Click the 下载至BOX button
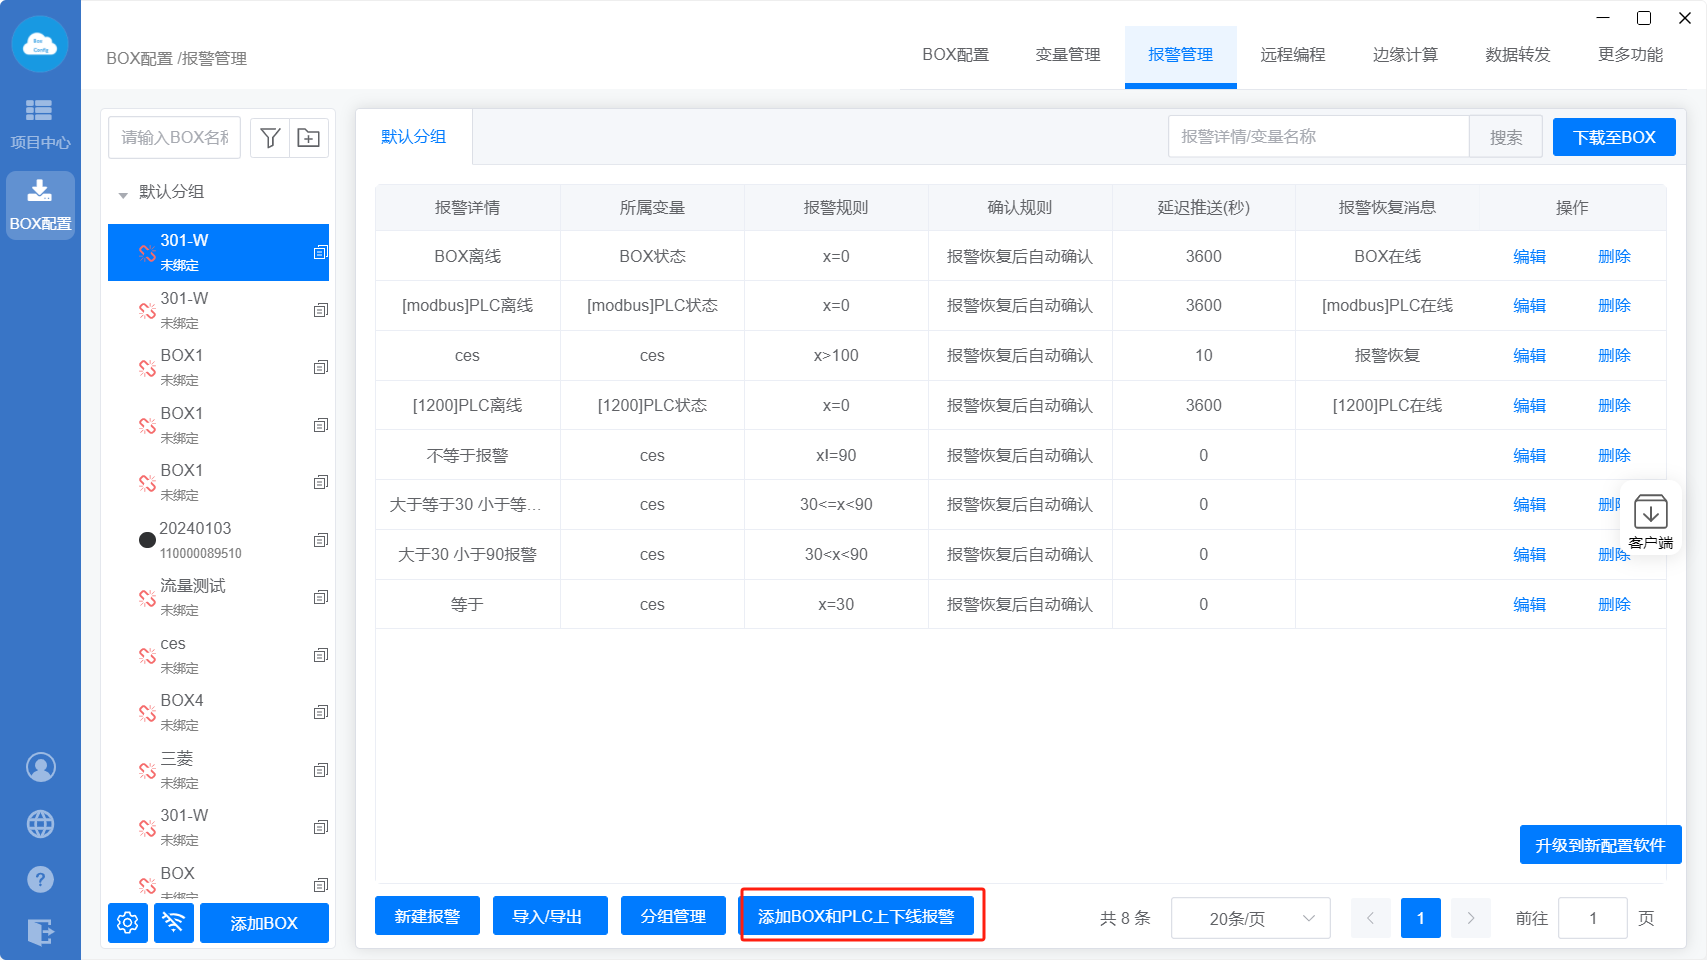The image size is (1707, 960). point(1613,137)
